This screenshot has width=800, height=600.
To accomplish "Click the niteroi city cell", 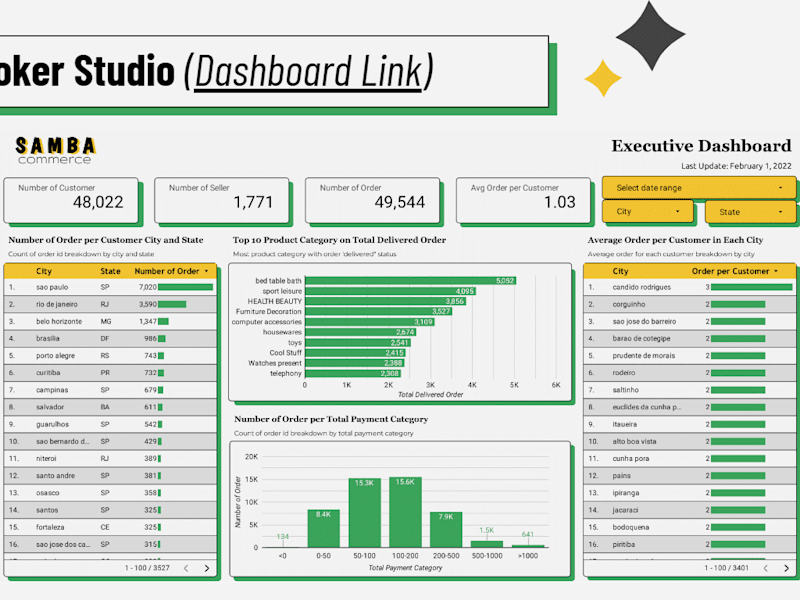I will point(46,458).
